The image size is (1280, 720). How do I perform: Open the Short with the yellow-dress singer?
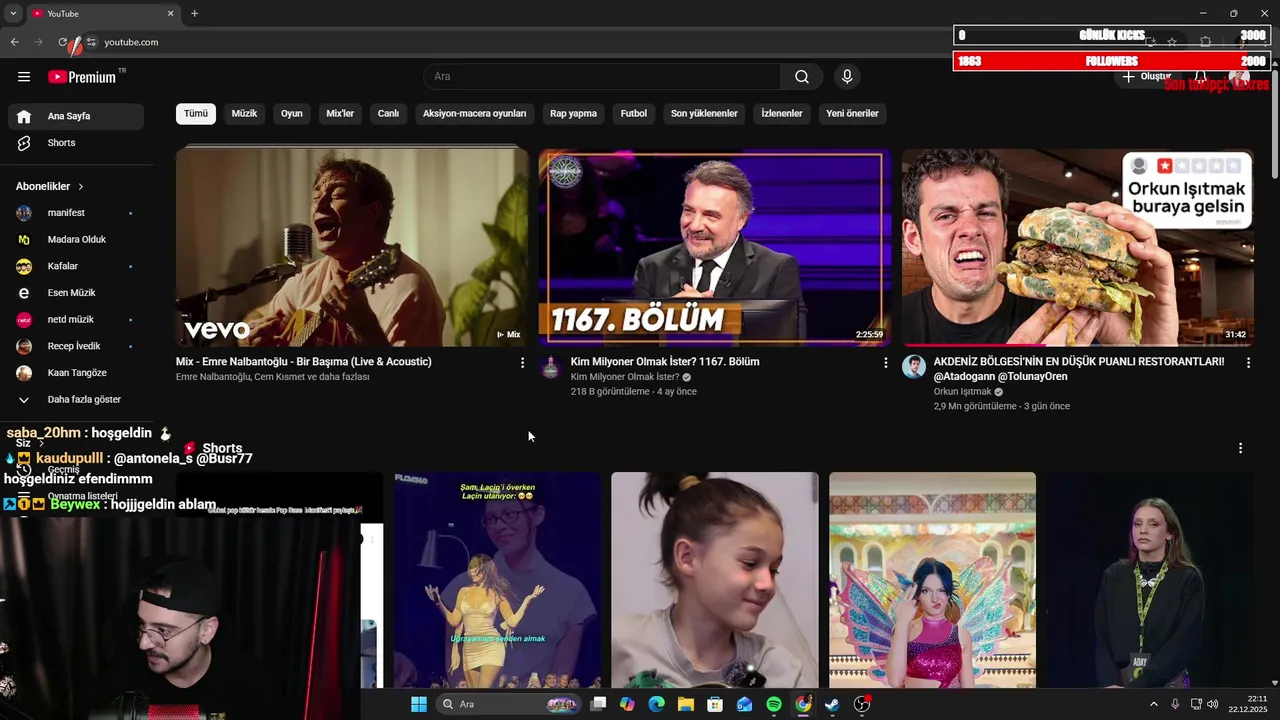point(497,580)
